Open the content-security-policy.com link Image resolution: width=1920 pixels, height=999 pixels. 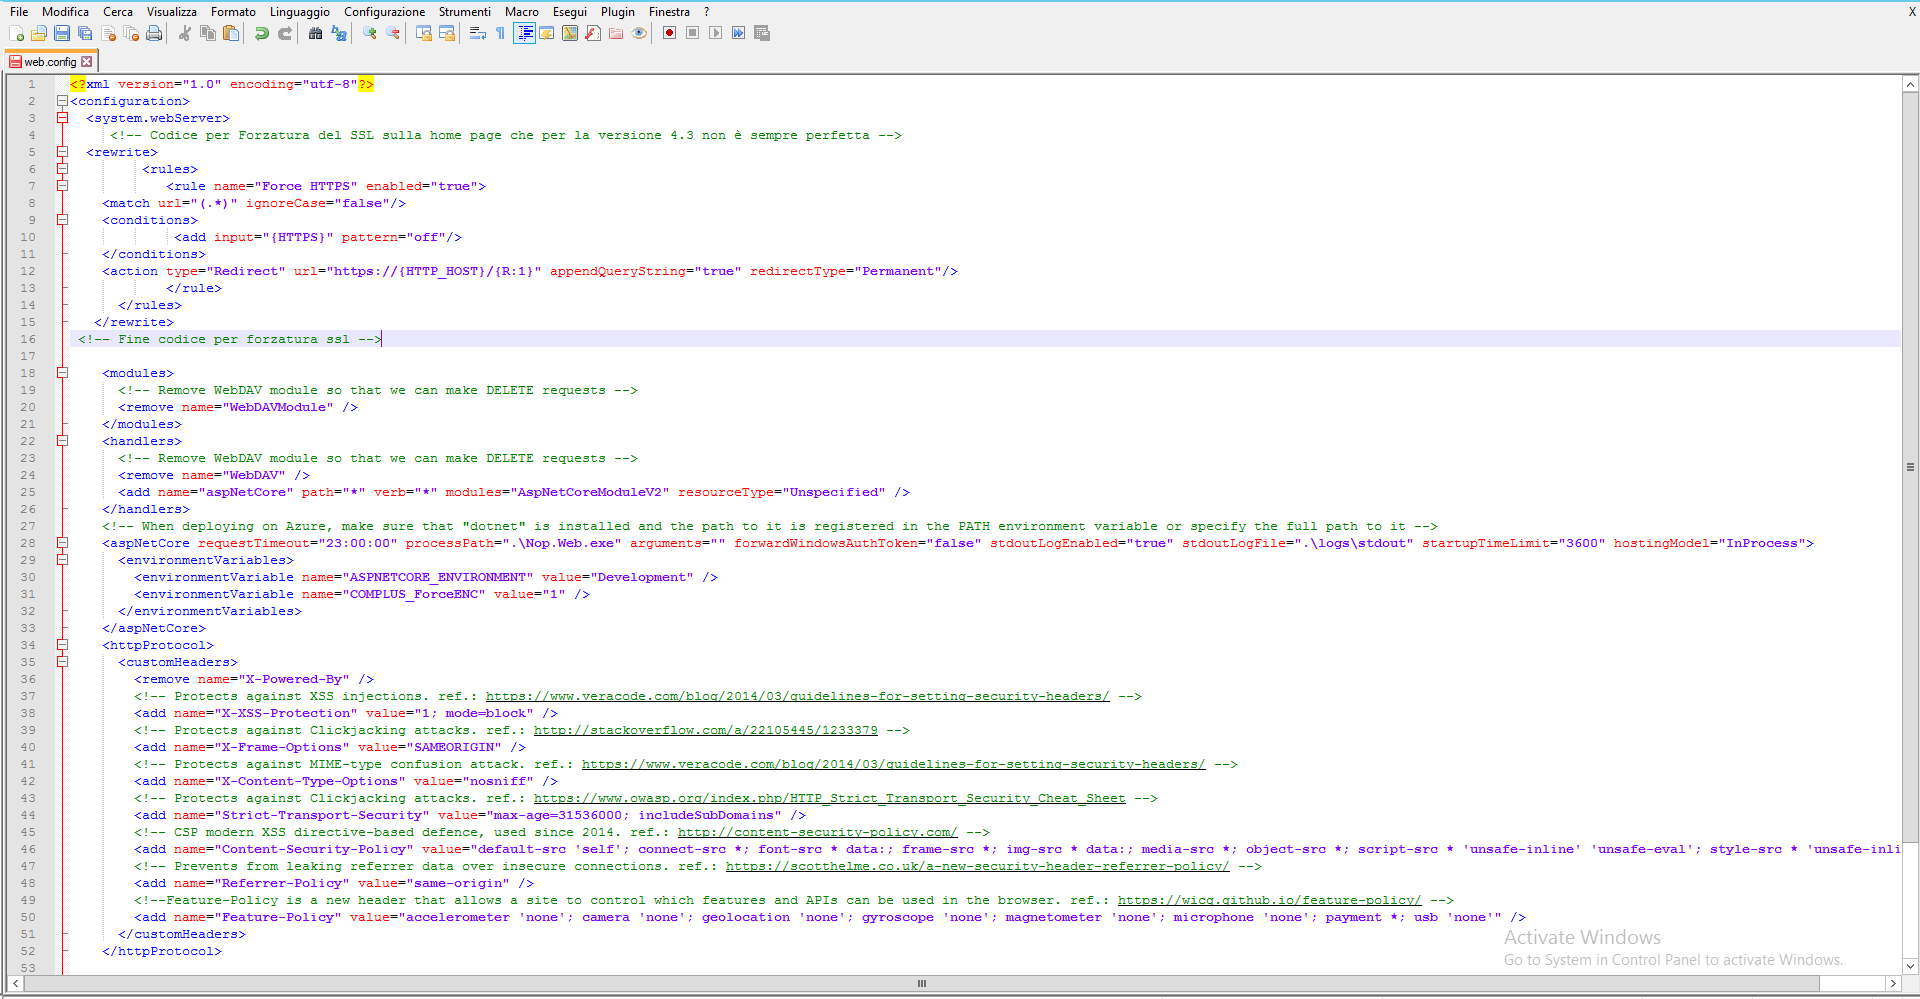pyautogui.click(x=817, y=832)
